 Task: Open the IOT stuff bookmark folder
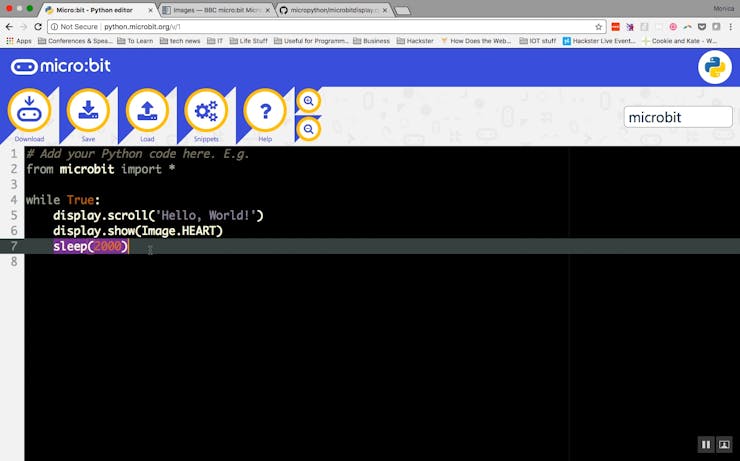coord(538,41)
